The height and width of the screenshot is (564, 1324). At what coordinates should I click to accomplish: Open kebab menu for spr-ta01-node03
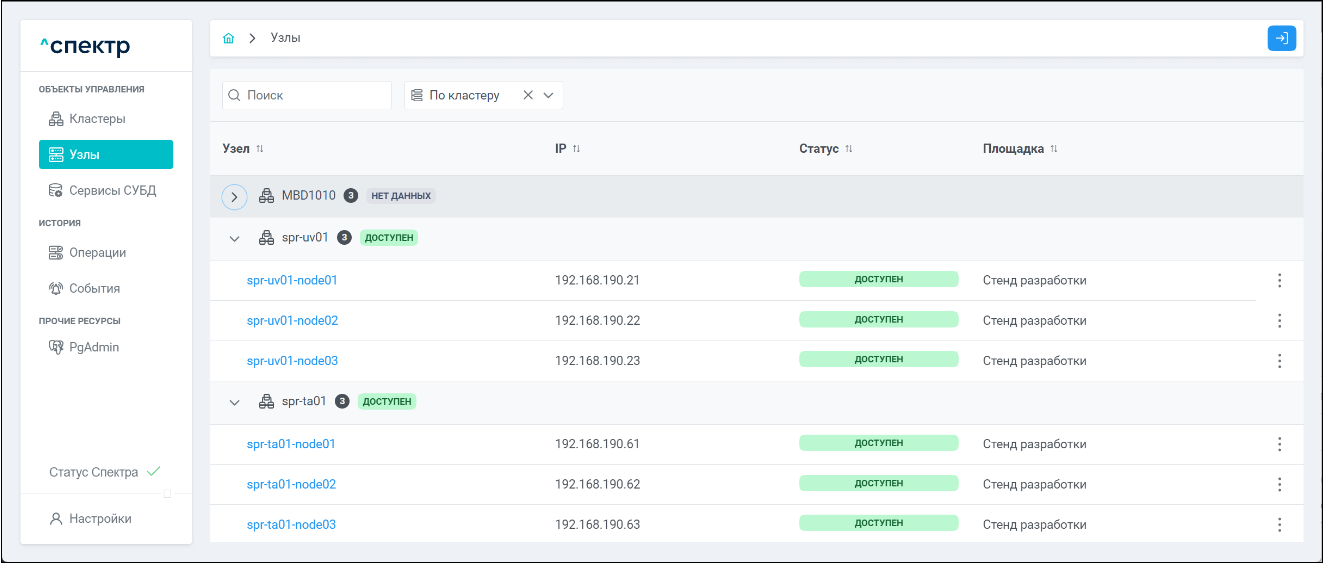[1279, 525]
